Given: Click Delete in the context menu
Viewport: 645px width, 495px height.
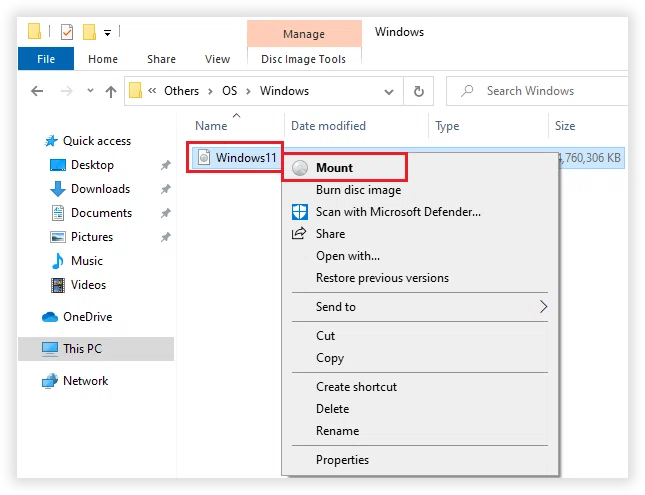Looking at the screenshot, I should (420, 409).
